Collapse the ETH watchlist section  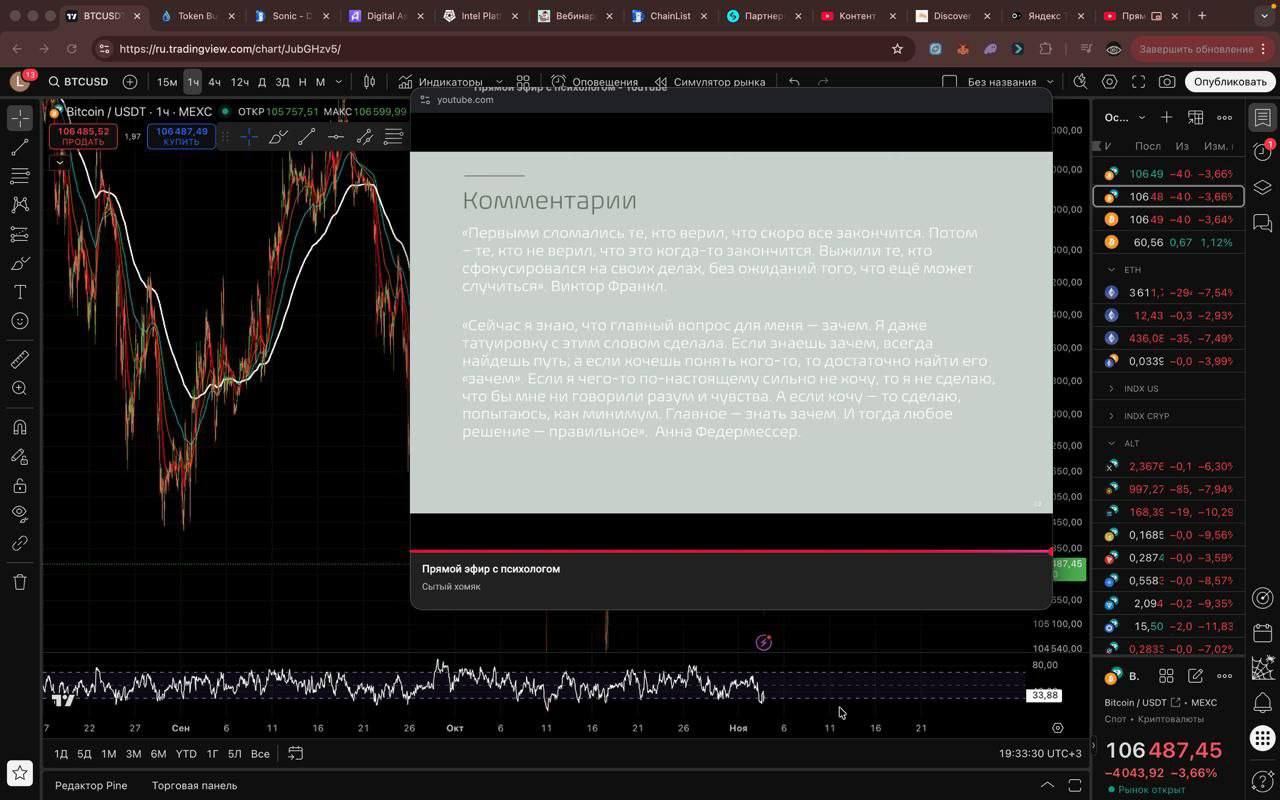[x=1111, y=270]
